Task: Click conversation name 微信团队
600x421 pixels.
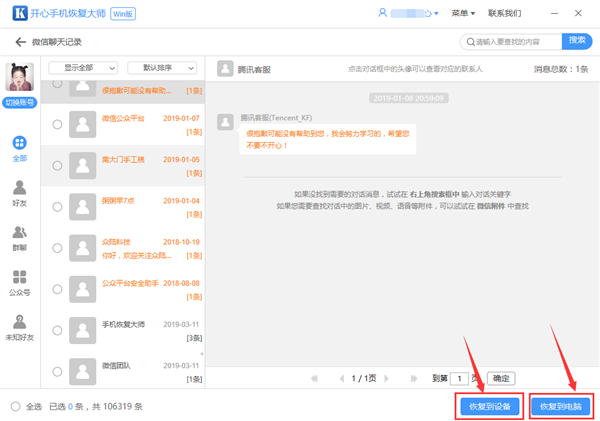Action: click(x=116, y=366)
